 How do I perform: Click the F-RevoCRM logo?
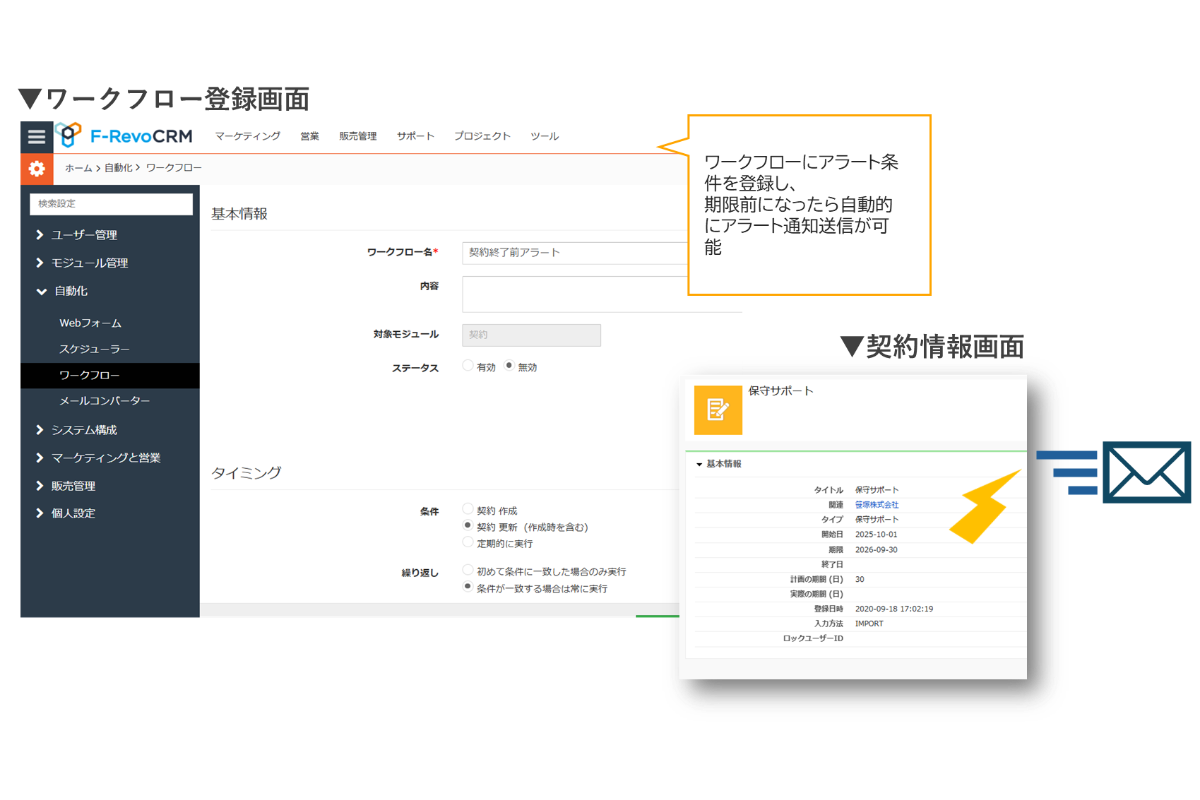[124, 136]
